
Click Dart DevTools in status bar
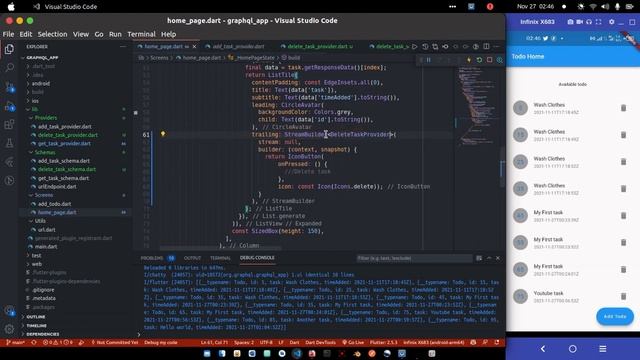click(320, 342)
